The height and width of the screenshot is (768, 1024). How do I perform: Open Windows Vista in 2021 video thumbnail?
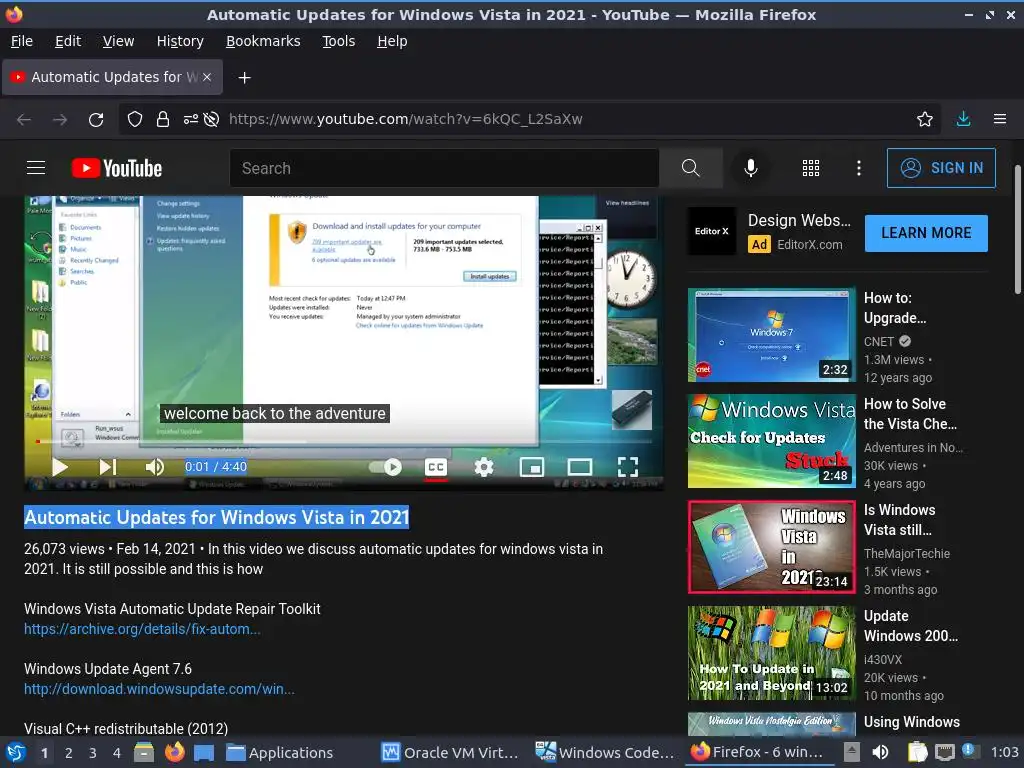click(771, 547)
